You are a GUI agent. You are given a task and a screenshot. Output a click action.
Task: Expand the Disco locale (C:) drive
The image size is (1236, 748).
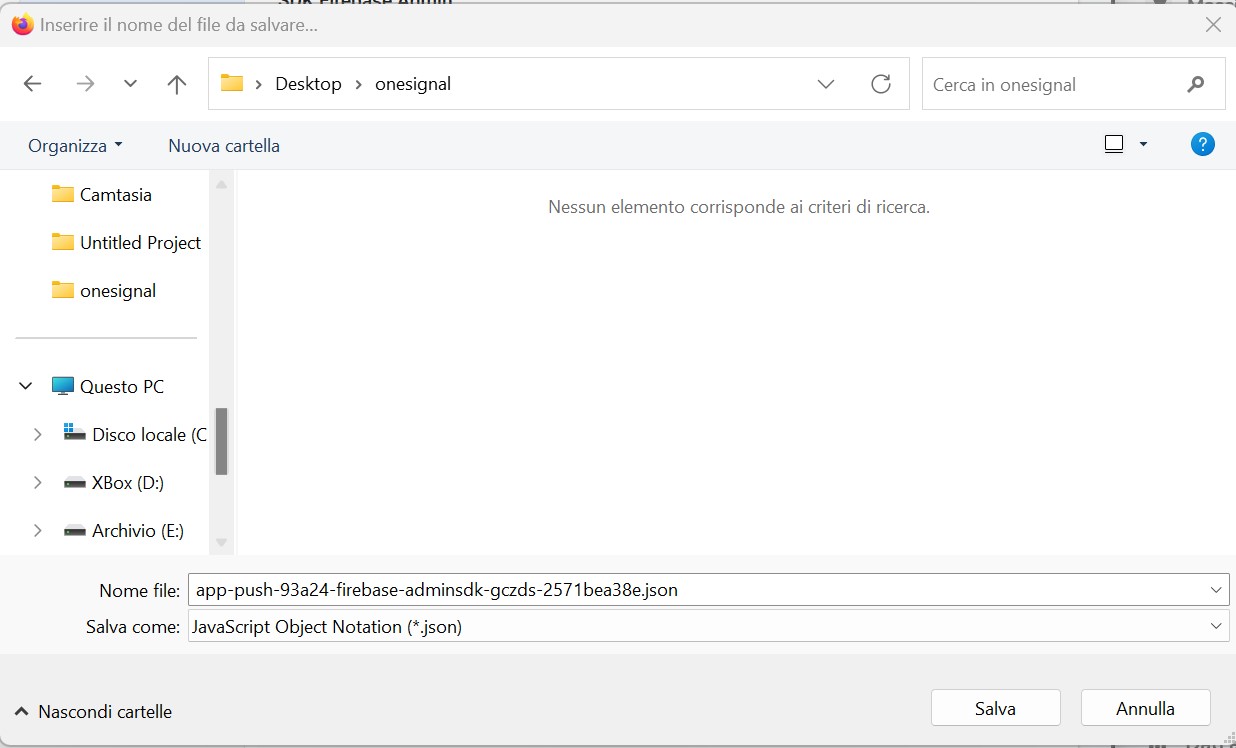[38, 435]
